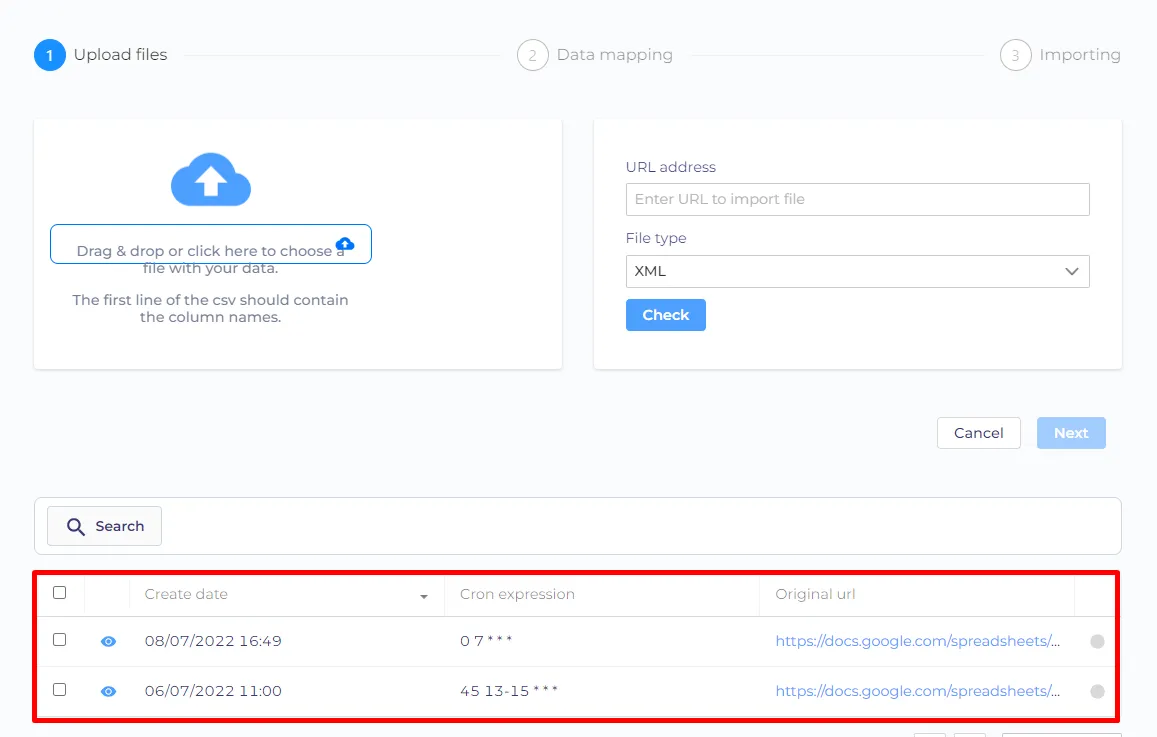Click date 06/07/2022 11:00

213,691
